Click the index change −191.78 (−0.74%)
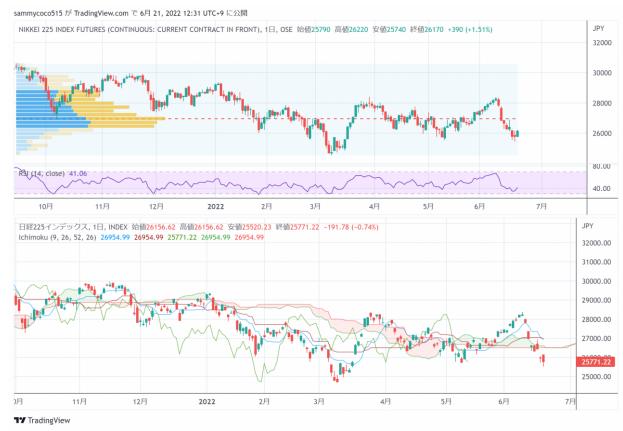Image resolution: width=623 pixels, height=431 pixels. click(351, 227)
